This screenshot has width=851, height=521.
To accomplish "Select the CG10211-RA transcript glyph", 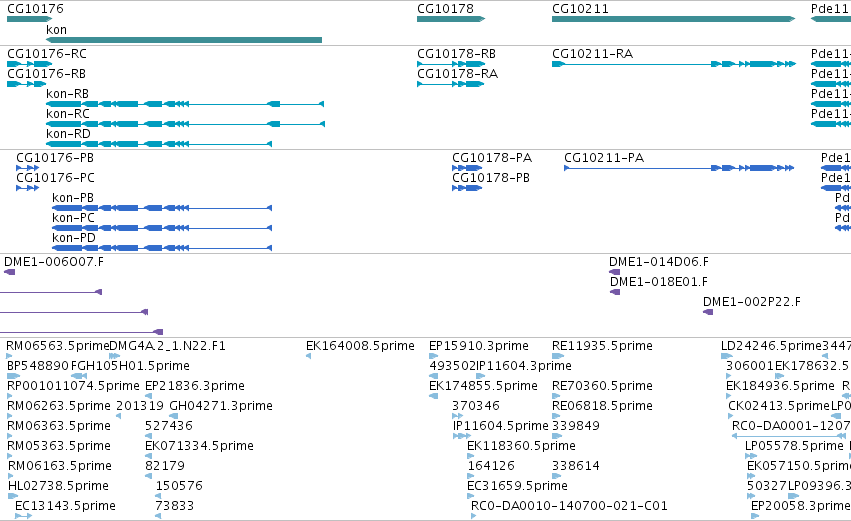I will click(x=674, y=64).
